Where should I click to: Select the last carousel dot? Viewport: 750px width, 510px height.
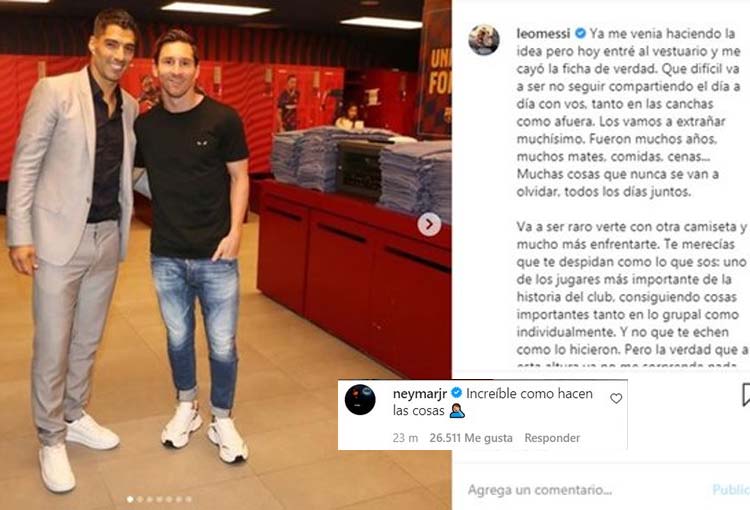coord(188,499)
